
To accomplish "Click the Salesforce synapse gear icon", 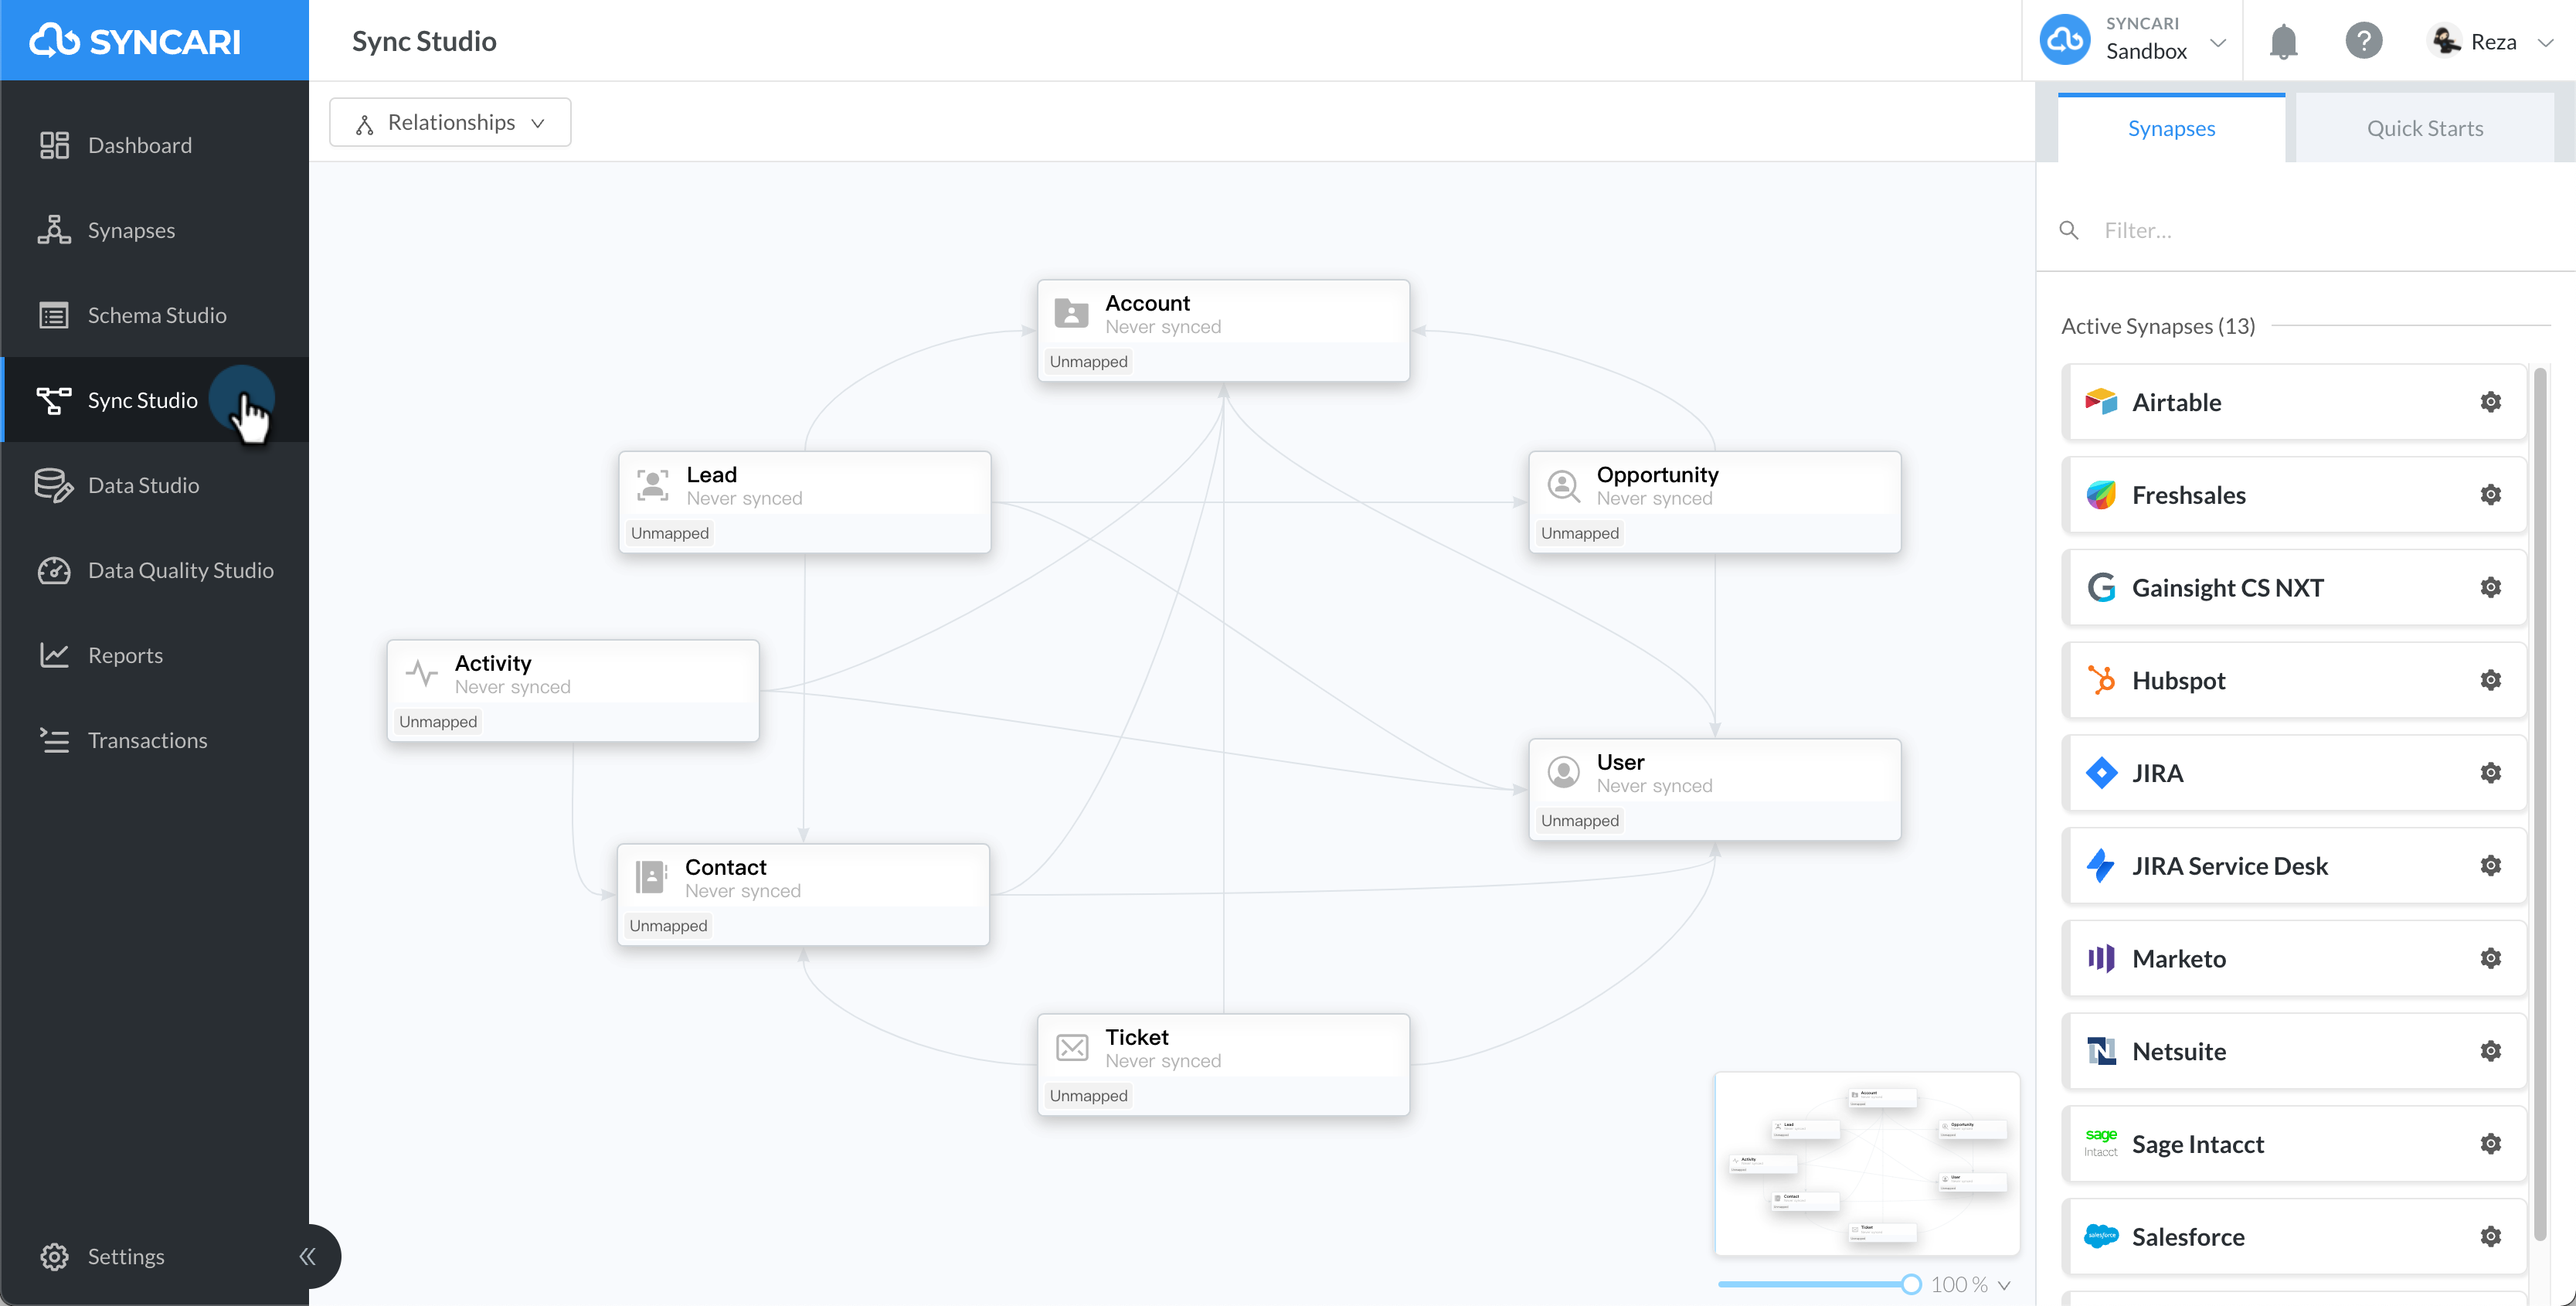I will (x=2490, y=1237).
